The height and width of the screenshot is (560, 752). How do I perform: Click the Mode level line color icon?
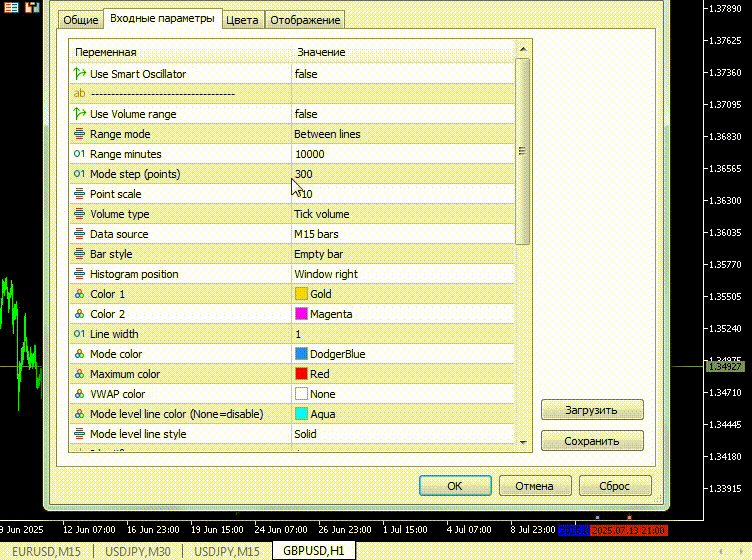pos(80,414)
